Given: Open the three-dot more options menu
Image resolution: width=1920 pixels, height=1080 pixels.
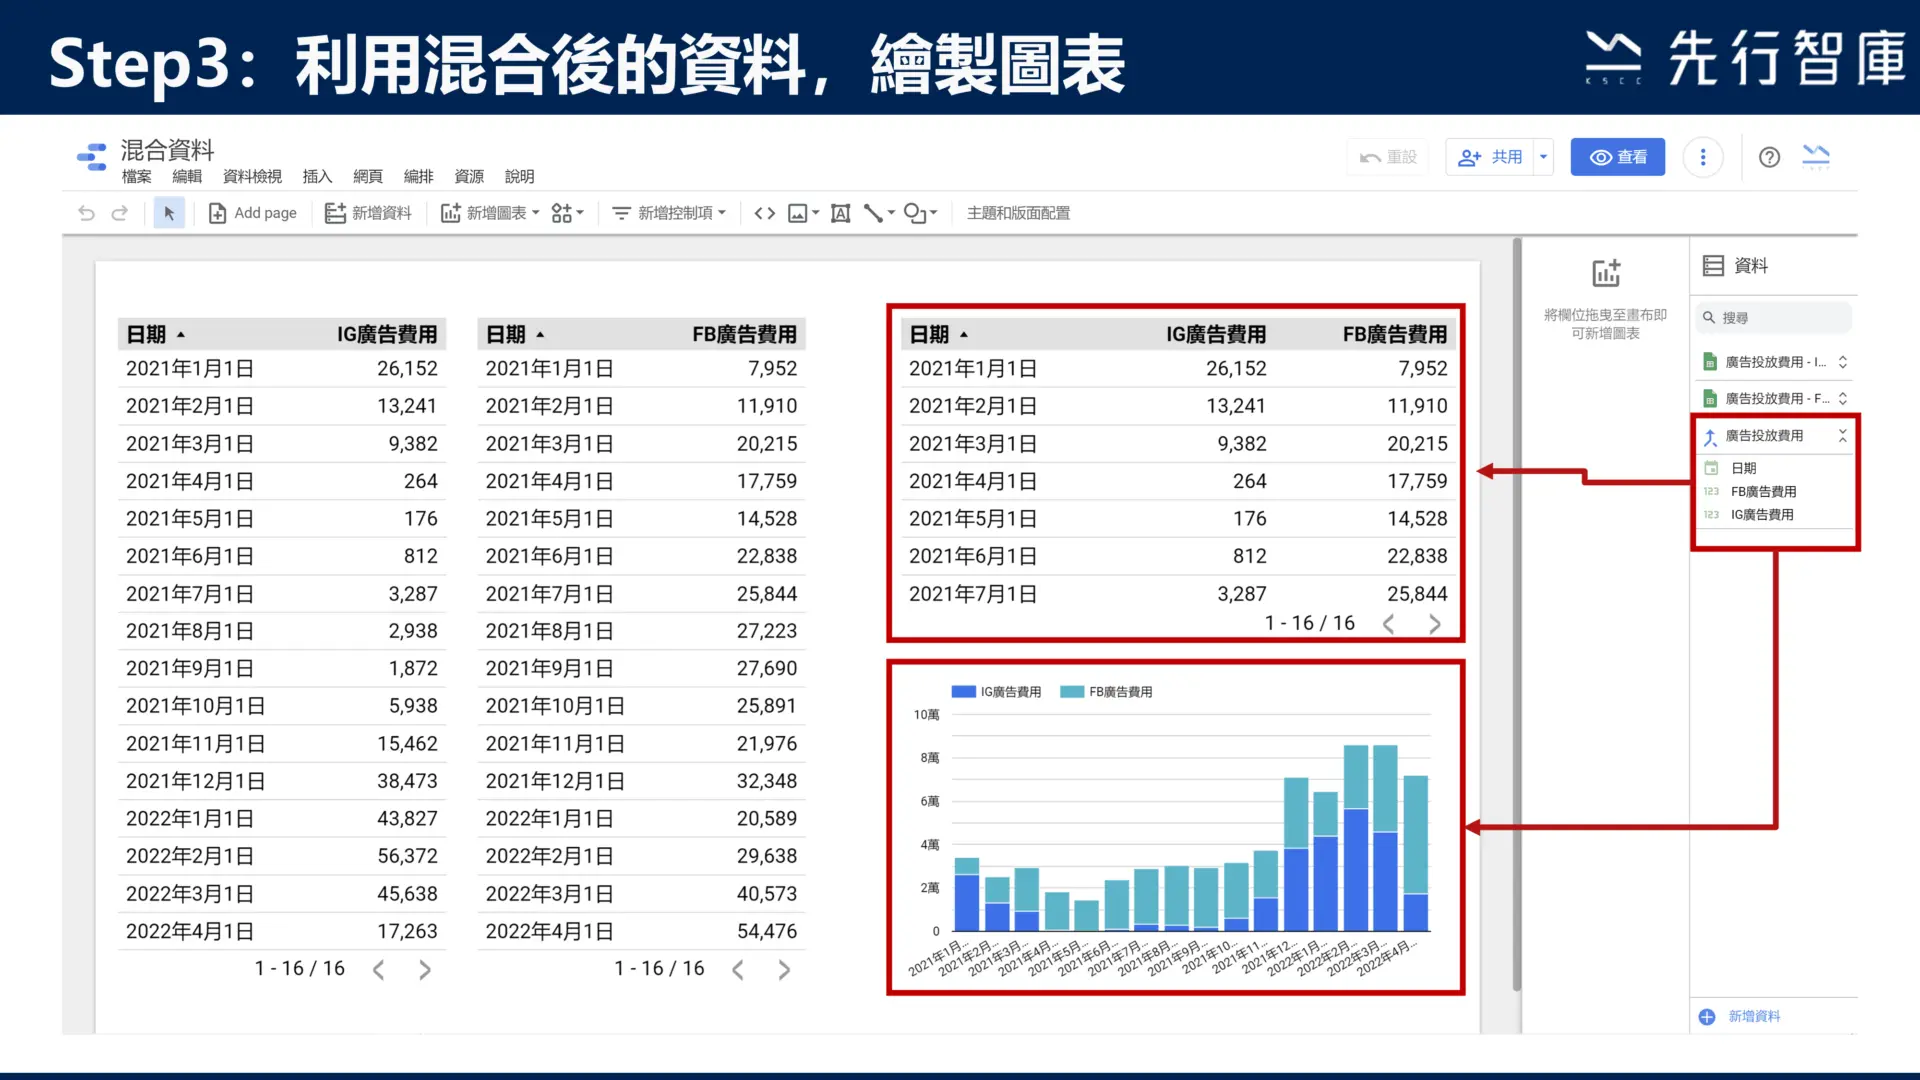Looking at the screenshot, I should click(1703, 157).
